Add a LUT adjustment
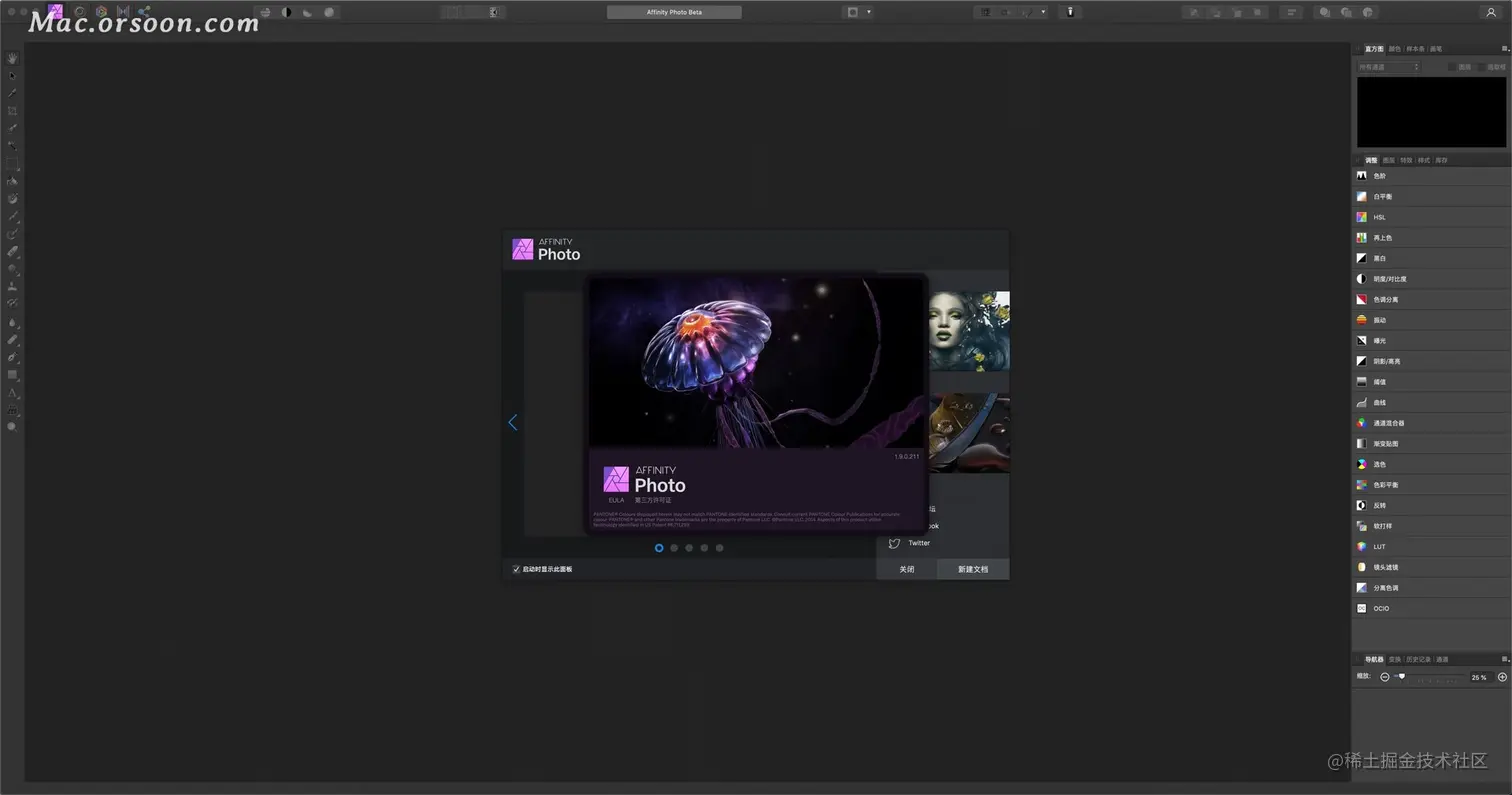Screen dimensions: 1512x795 [1431, 547]
